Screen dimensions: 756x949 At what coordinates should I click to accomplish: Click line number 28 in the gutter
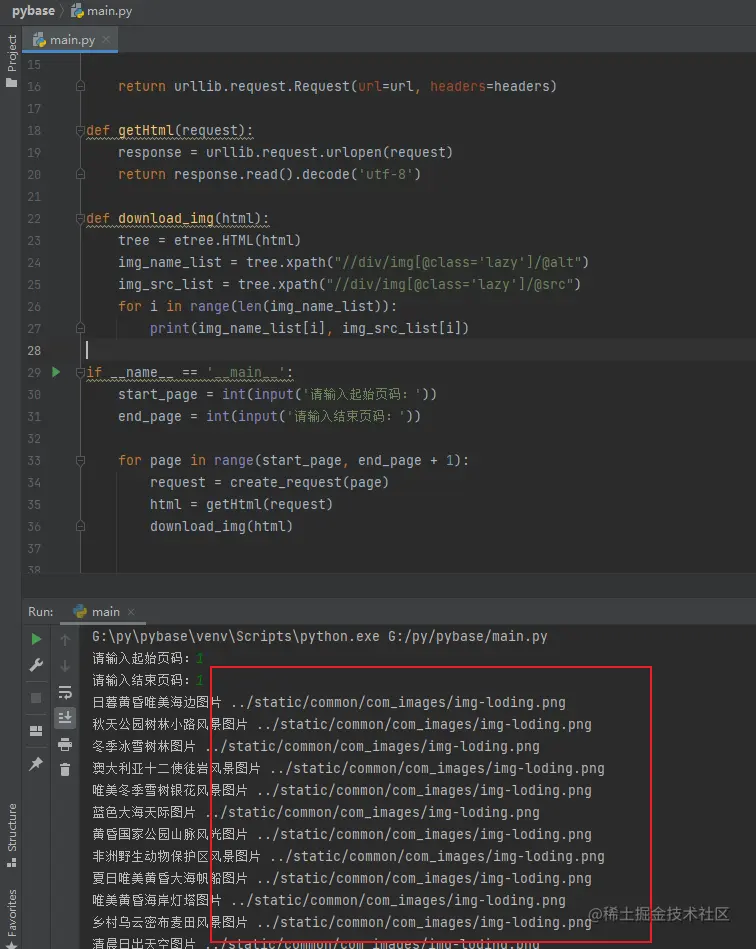pos(34,350)
